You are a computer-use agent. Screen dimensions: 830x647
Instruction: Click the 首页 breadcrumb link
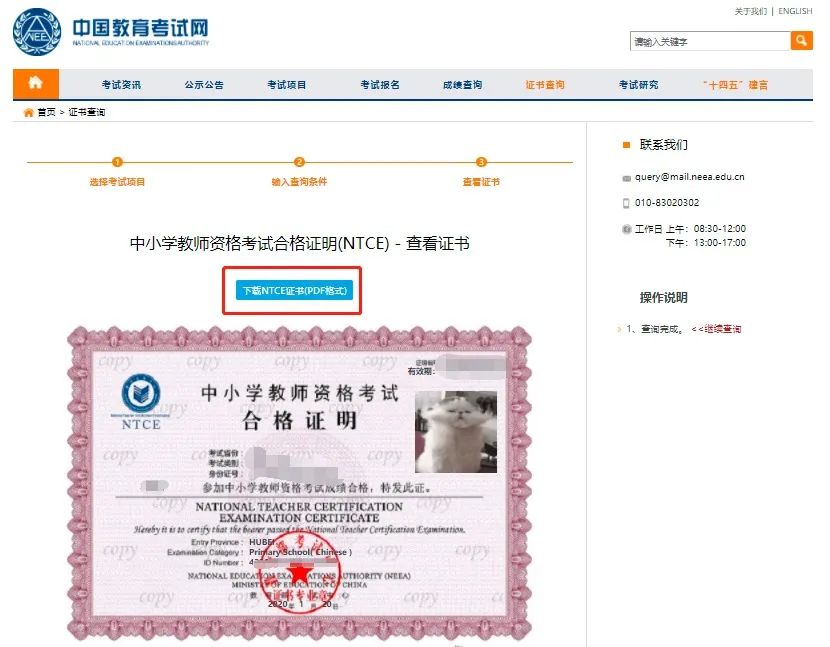[x=46, y=112]
